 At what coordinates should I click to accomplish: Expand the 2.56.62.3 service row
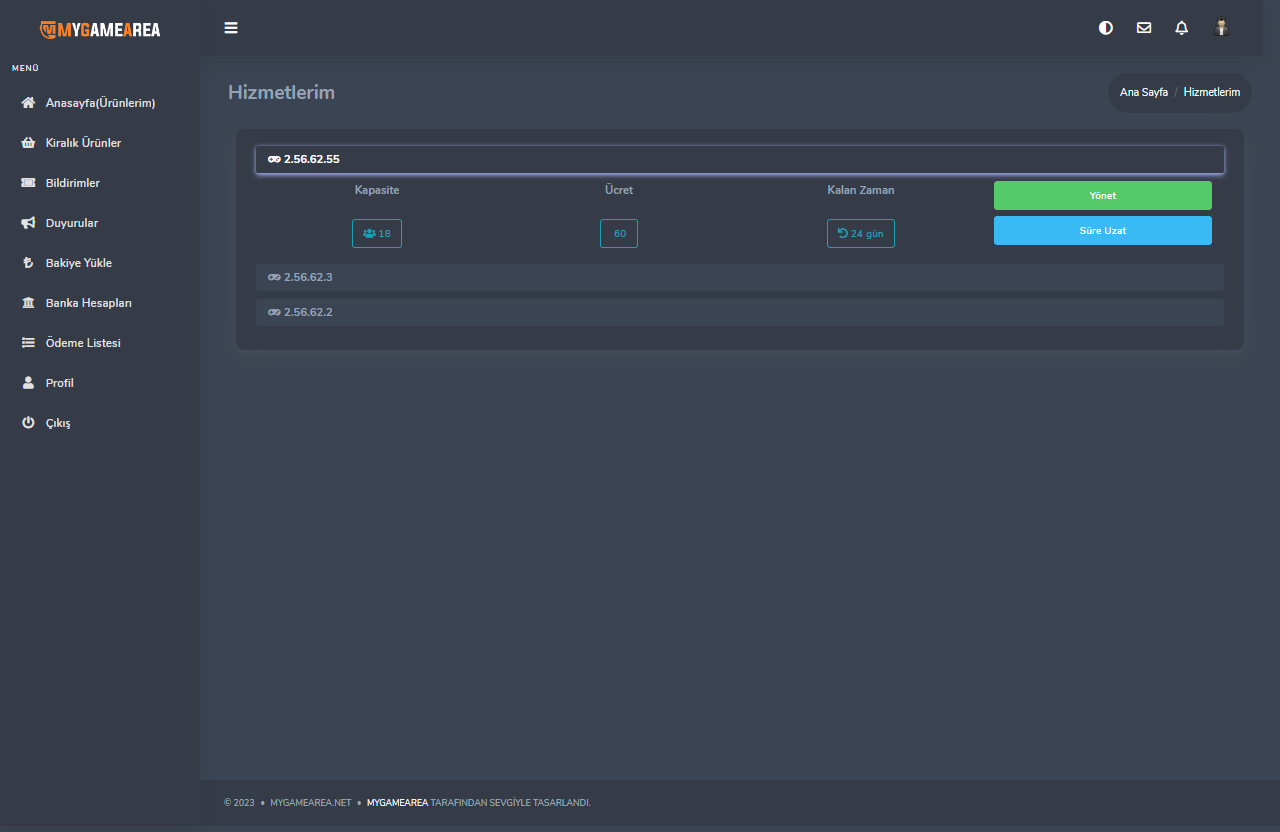pos(739,277)
